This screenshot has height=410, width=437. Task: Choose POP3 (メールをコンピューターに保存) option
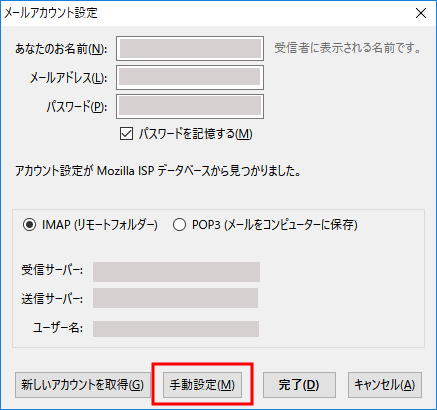click(179, 225)
